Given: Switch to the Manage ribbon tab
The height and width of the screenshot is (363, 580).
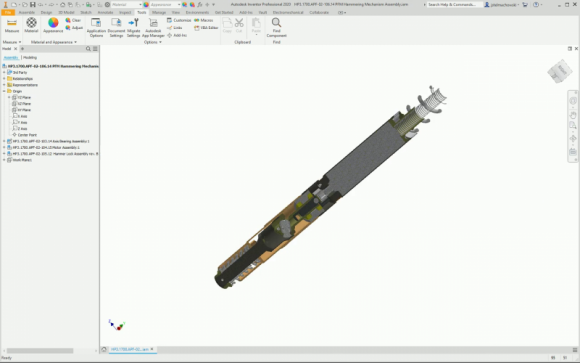Looking at the screenshot, I should click(159, 13).
